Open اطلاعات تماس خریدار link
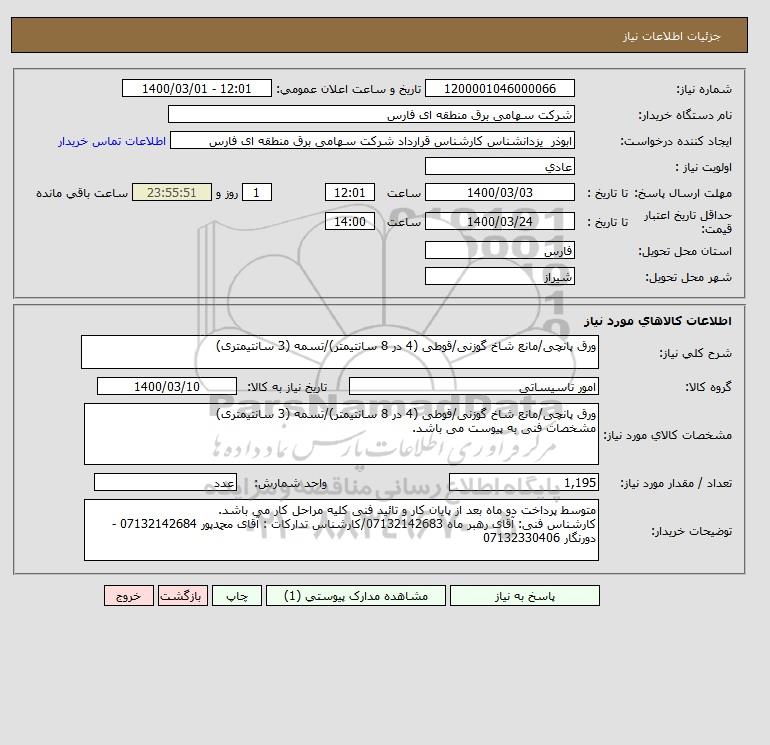The height and width of the screenshot is (745, 770). [112, 141]
